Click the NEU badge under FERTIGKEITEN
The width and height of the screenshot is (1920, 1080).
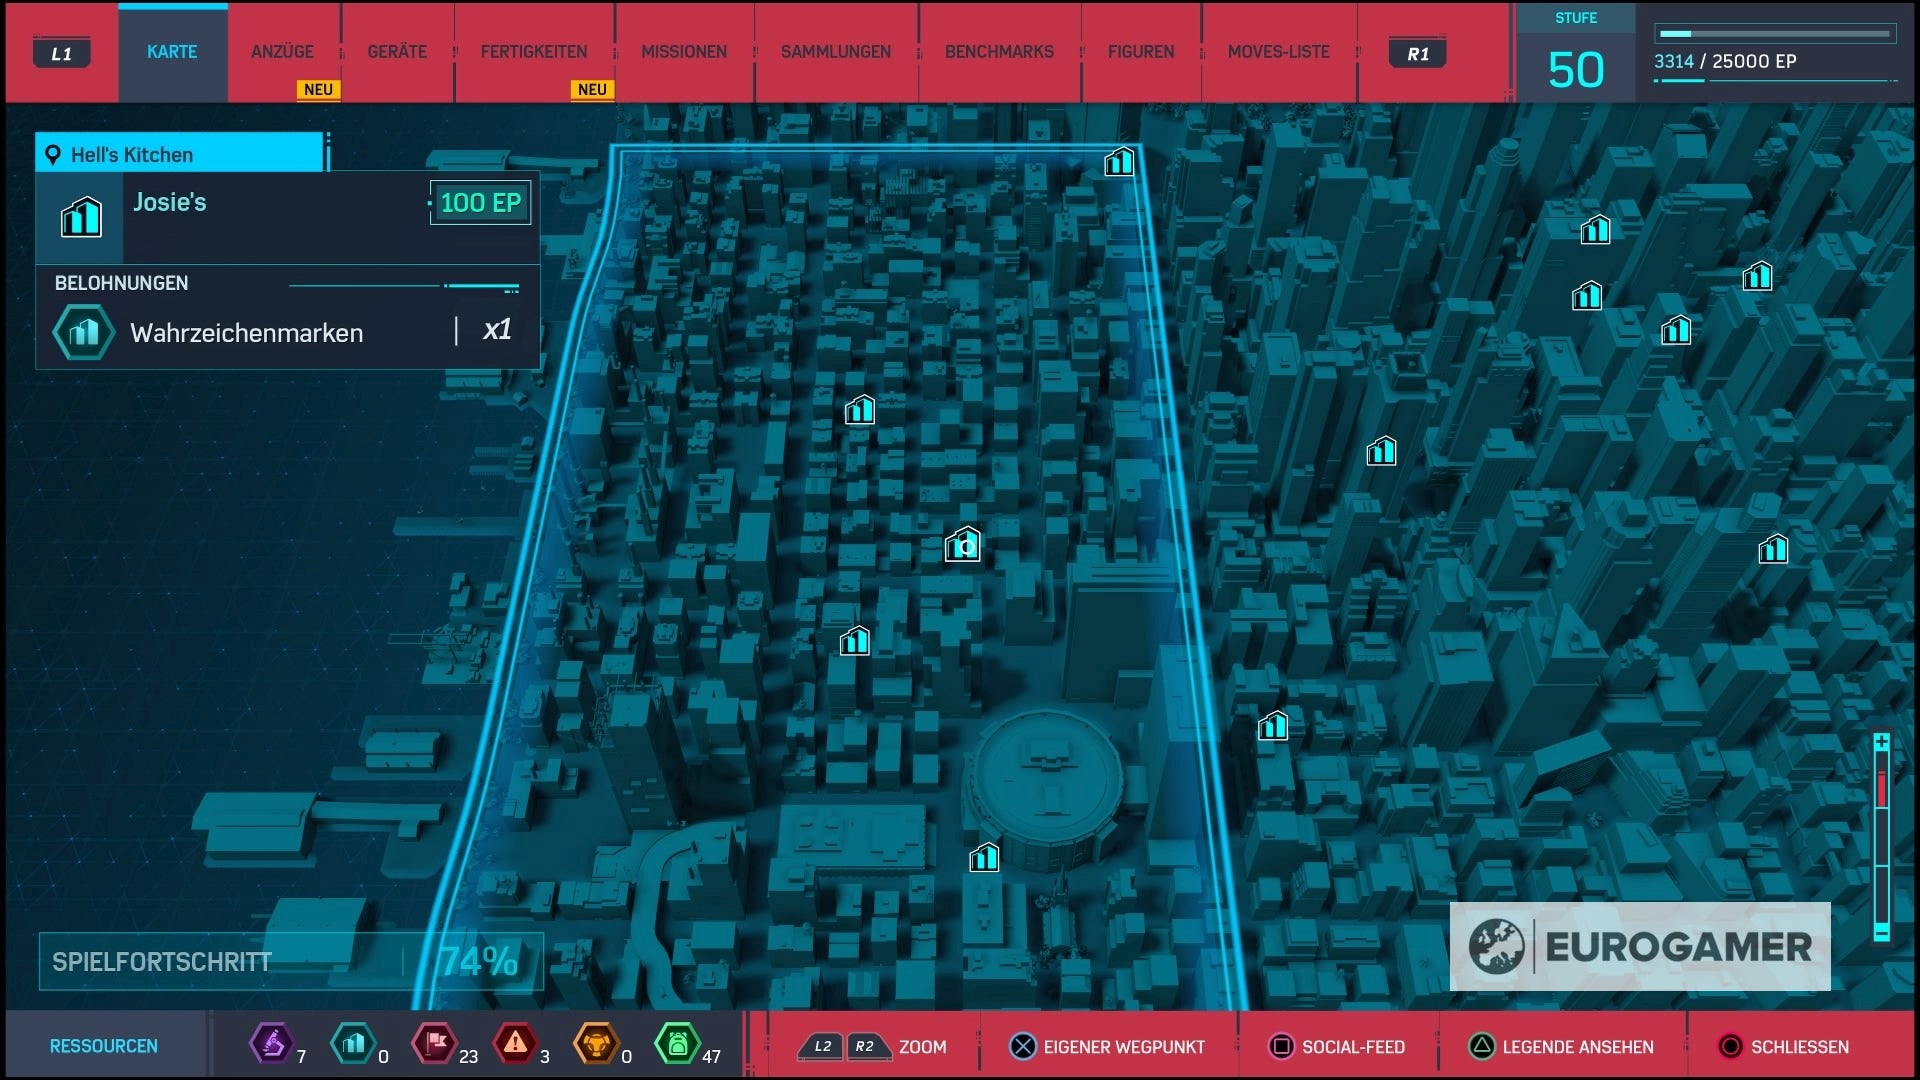click(592, 89)
